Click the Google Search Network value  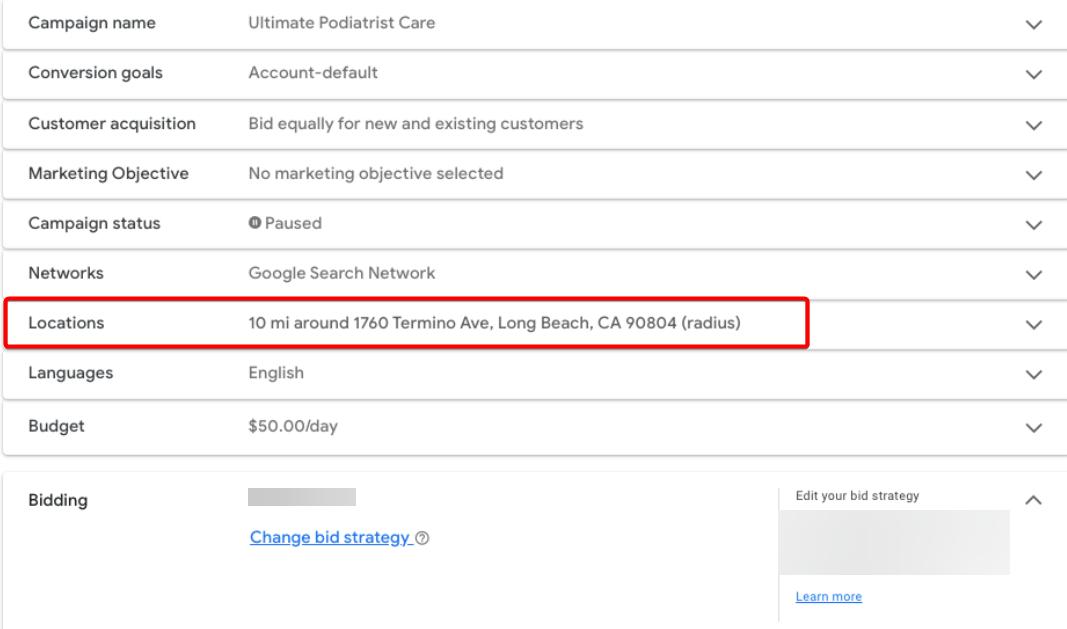[341, 273]
